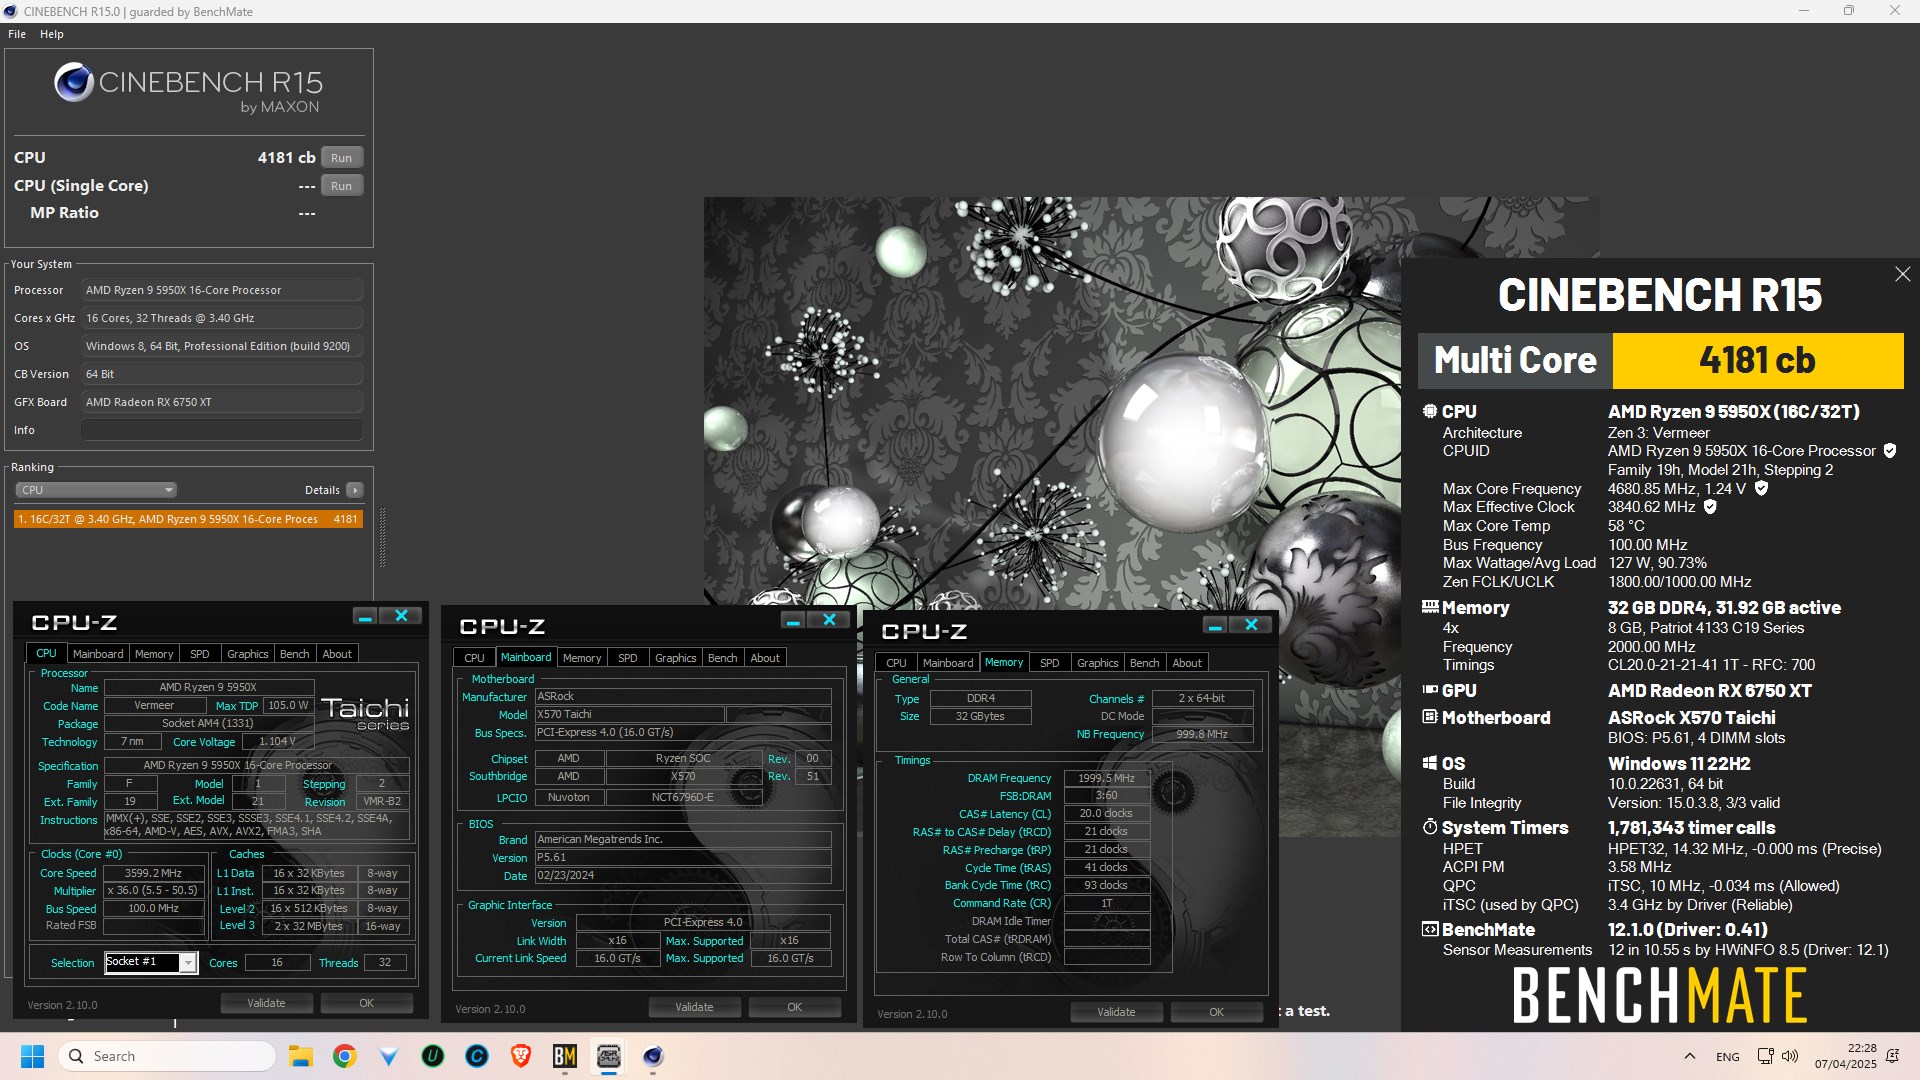
Task: Click the Windows Start button
Action: (32, 1056)
